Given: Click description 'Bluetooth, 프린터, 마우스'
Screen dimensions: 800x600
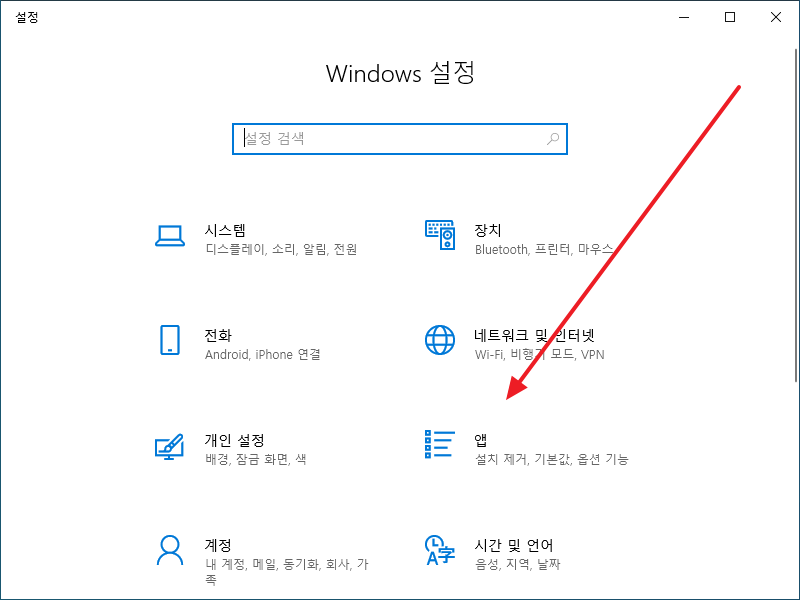Looking at the screenshot, I should (544, 249).
